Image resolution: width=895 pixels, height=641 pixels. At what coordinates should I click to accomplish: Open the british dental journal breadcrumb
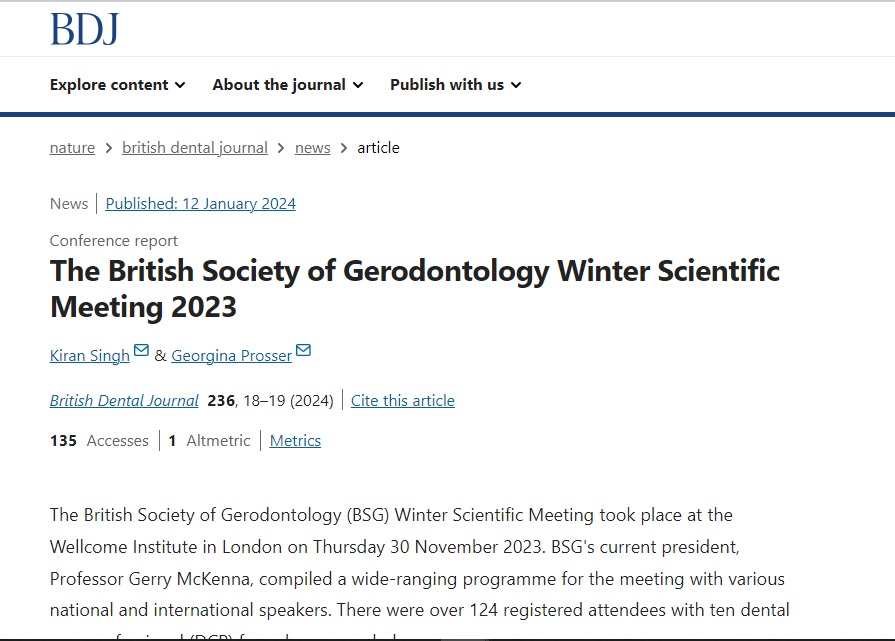tap(195, 148)
